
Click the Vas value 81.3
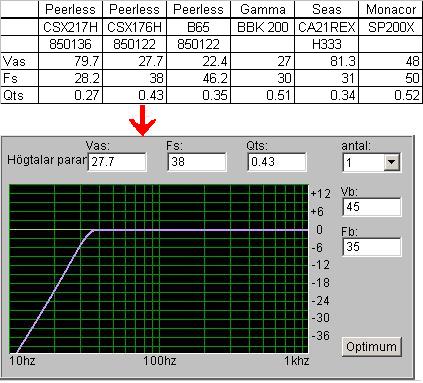[327, 61]
